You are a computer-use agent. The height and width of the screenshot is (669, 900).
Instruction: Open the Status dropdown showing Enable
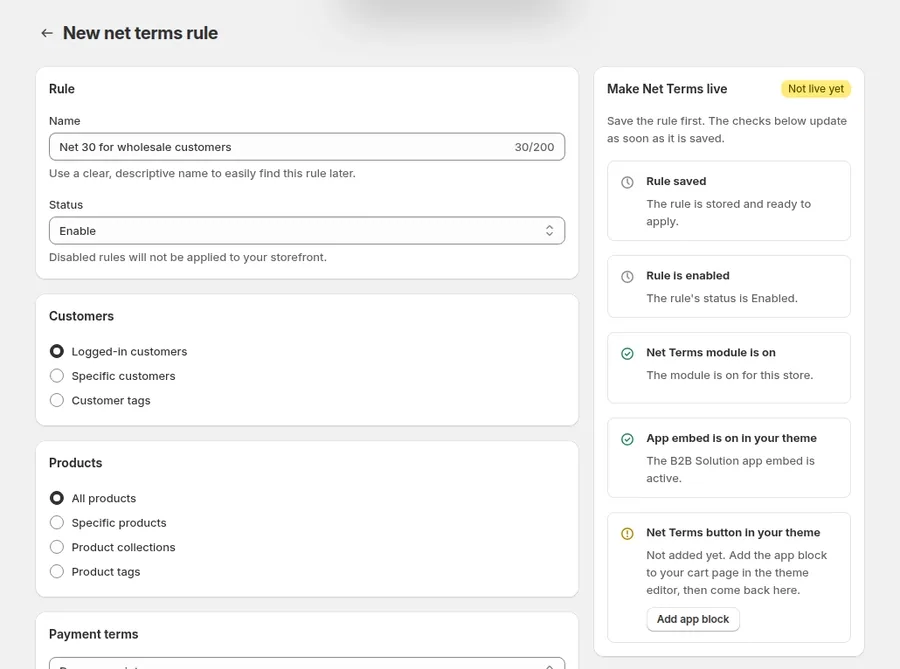click(307, 231)
